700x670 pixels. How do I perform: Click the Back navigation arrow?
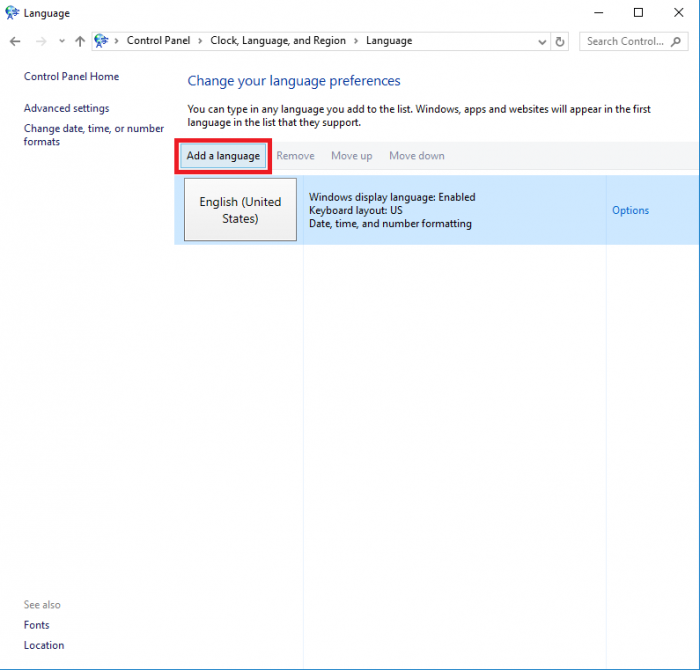[x=15, y=42]
